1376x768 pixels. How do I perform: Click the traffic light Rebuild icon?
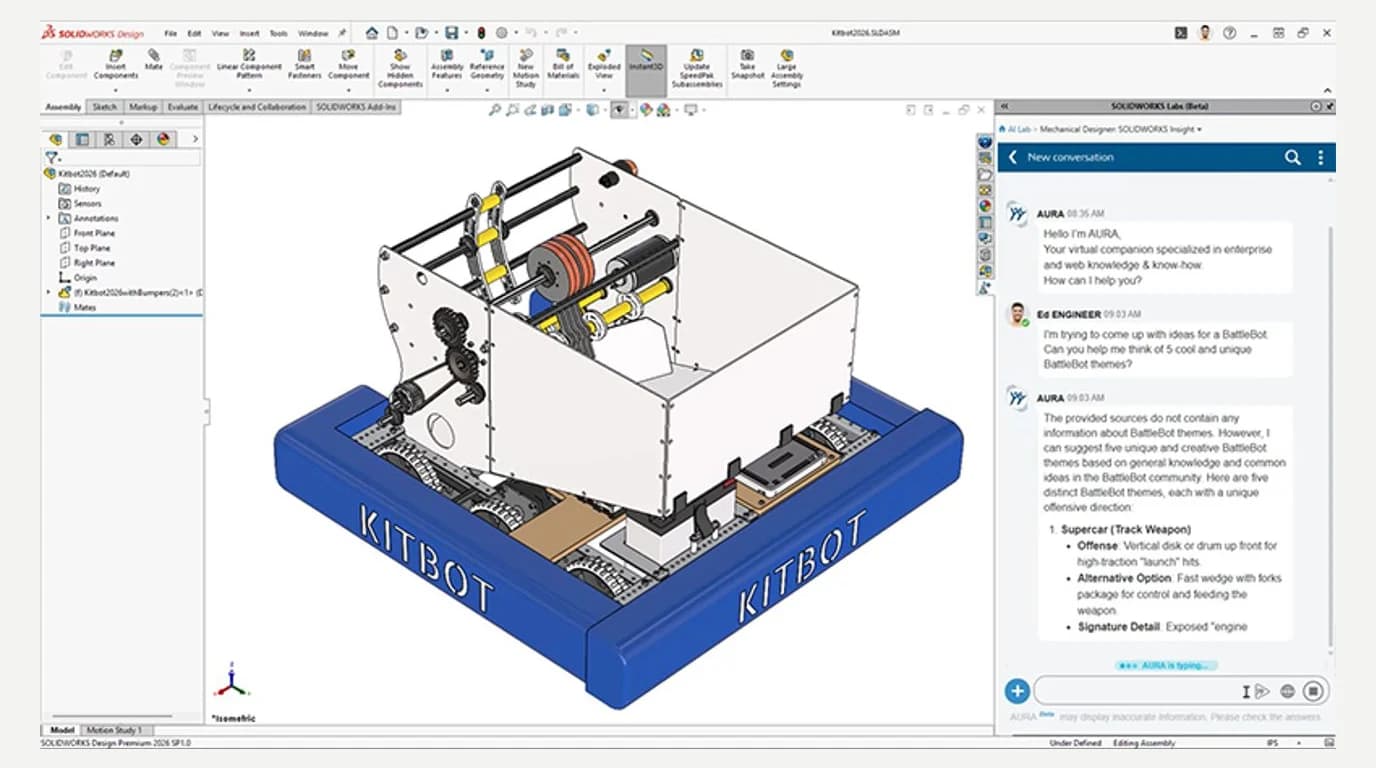(x=481, y=33)
